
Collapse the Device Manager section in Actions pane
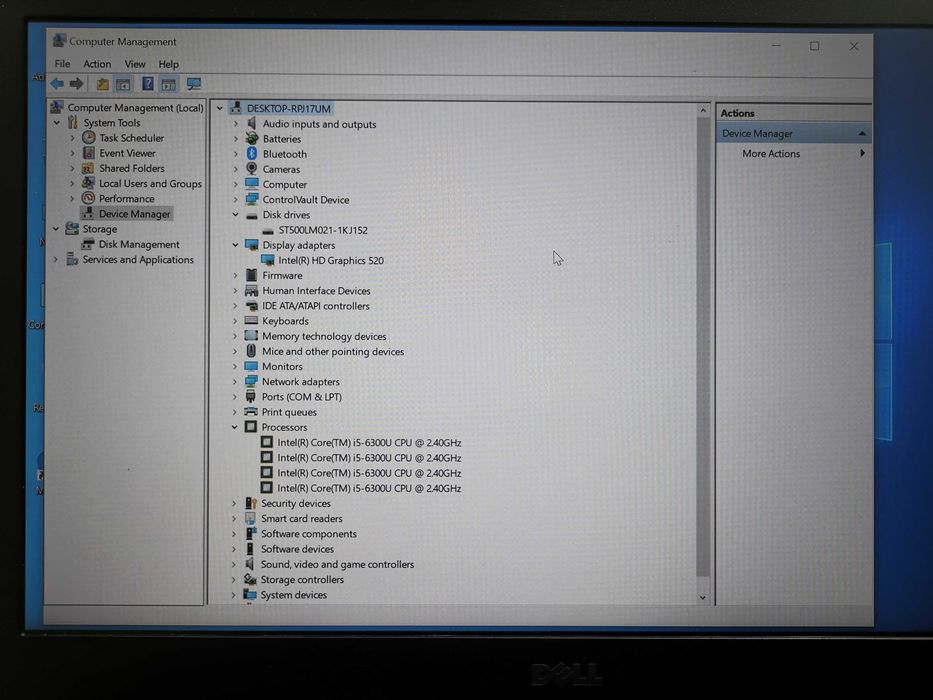click(862, 133)
